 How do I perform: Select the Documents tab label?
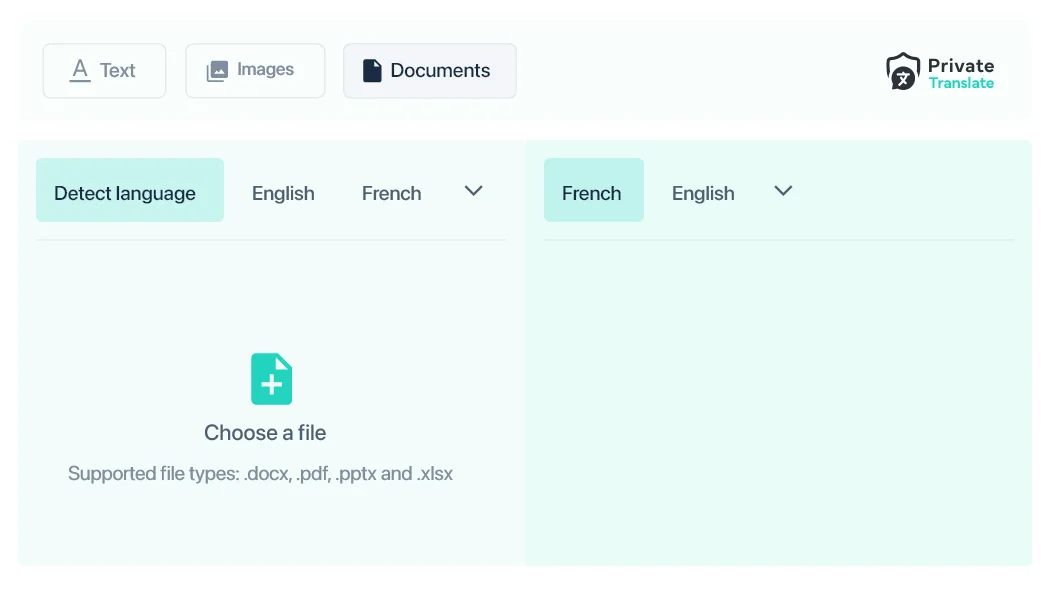(x=440, y=71)
